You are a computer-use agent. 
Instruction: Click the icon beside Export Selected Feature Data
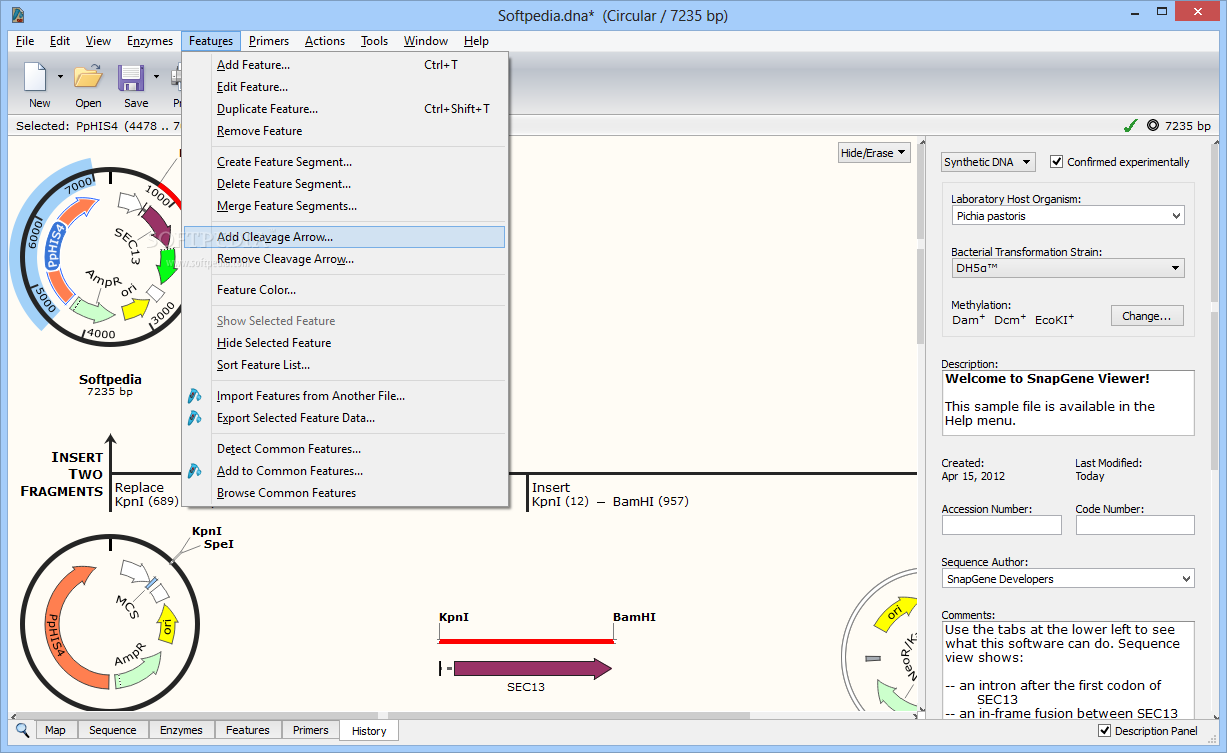coord(195,418)
